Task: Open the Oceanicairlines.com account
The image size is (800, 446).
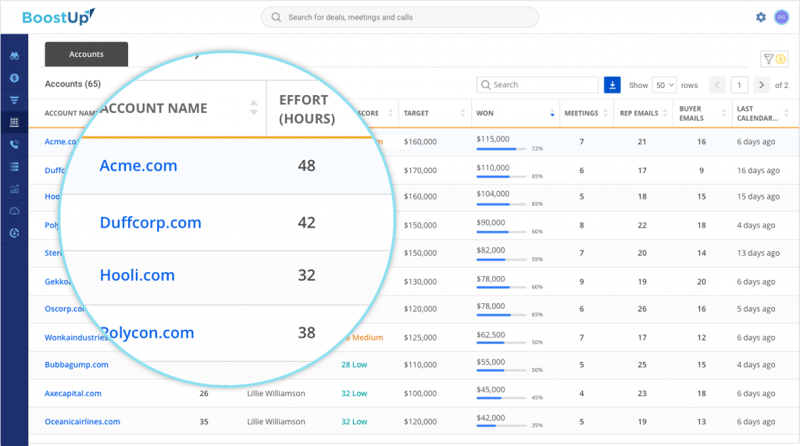Action: 82,422
